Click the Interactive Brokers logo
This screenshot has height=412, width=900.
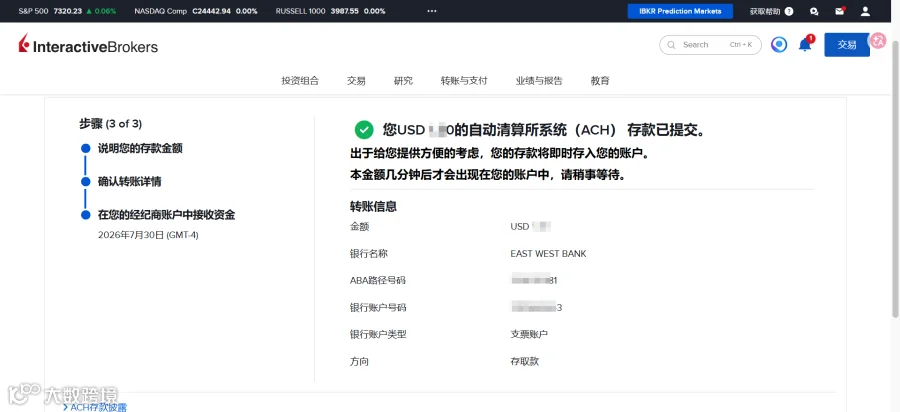[x=88, y=45]
